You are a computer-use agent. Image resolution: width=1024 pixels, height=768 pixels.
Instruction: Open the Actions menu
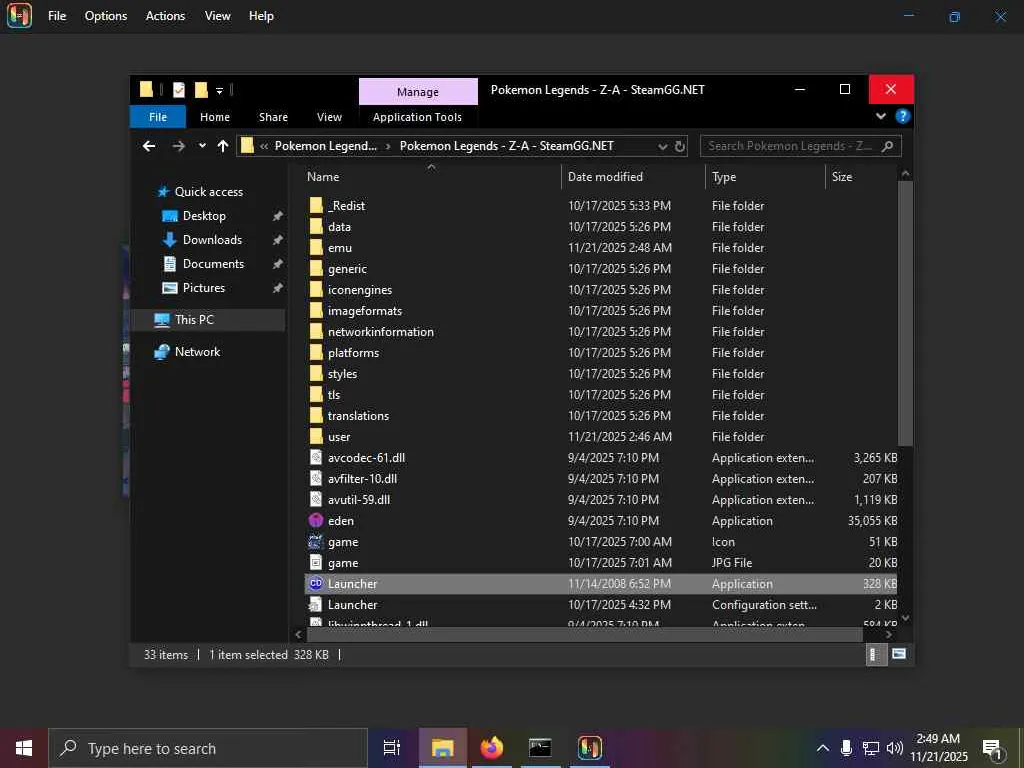pyautogui.click(x=165, y=16)
